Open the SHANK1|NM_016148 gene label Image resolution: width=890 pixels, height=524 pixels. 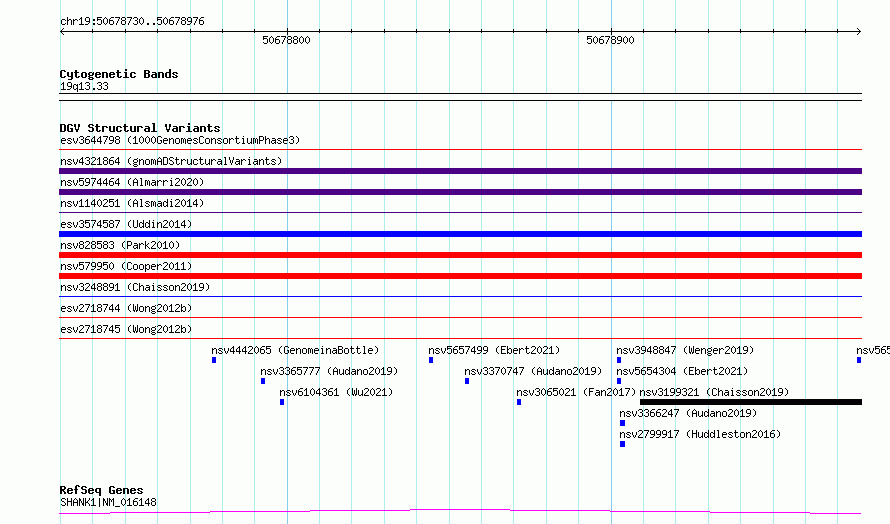click(108, 502)
